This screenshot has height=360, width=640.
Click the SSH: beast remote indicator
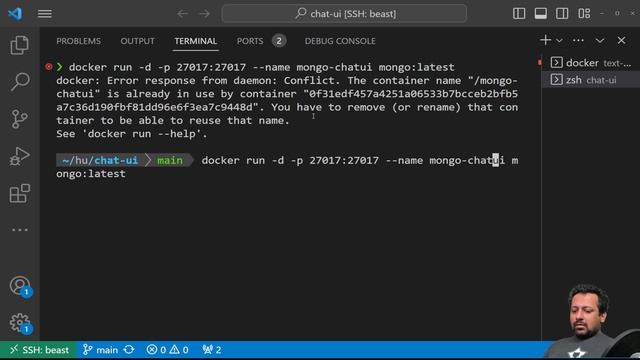coord(38,350)
